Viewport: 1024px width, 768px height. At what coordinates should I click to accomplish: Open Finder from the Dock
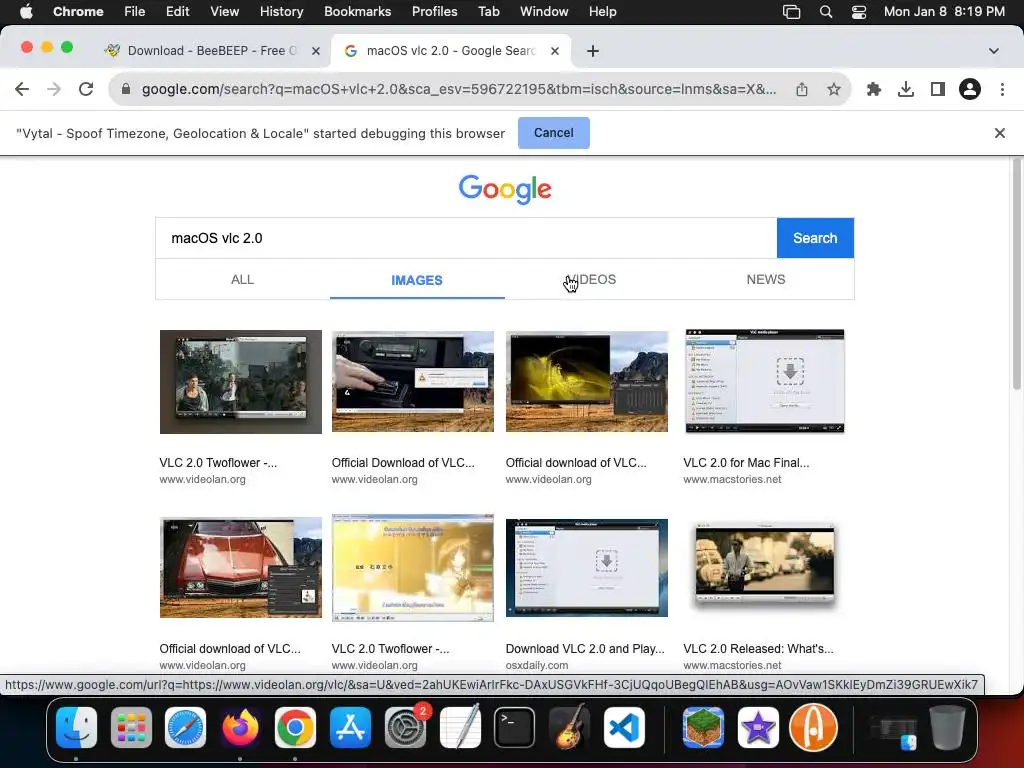click(76, 728)
